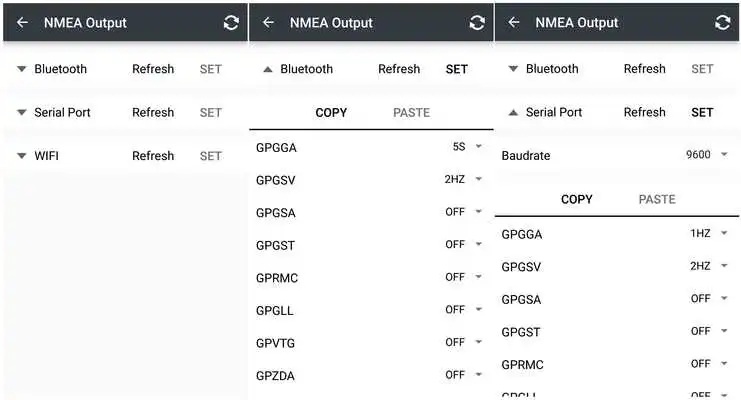The width and height of the screenshot is (741, 400).
Task: Tap sync icon on the screen listing WIFI
Action: tap(231, 22)
